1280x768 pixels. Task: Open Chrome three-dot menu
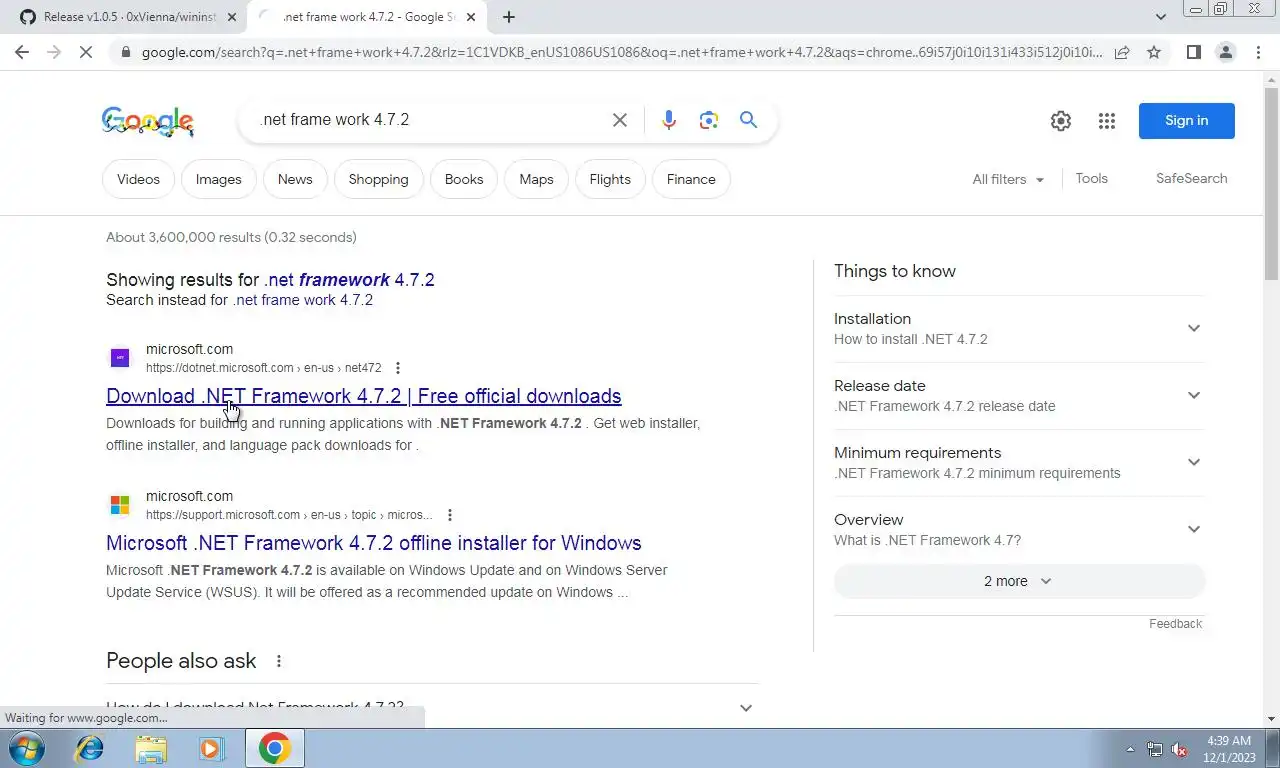pos(1258,52)
